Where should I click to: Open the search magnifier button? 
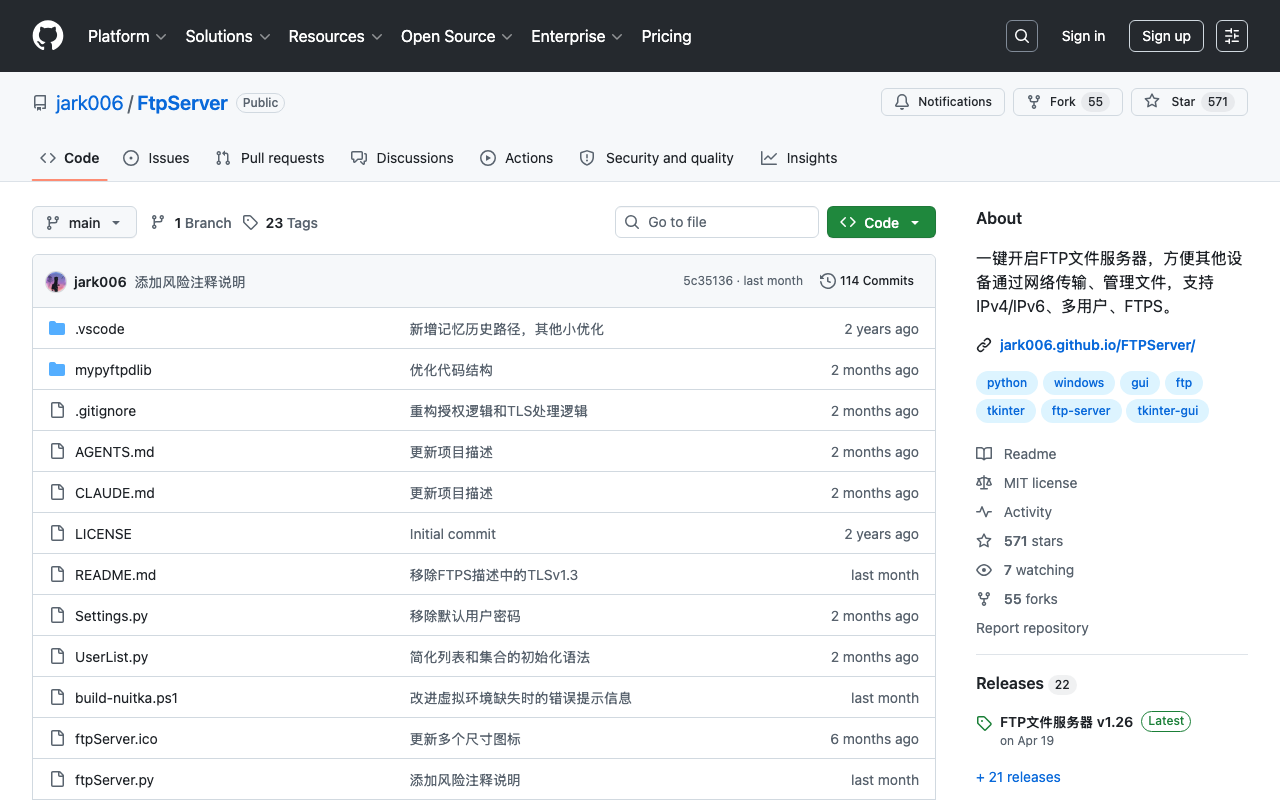coord(1022,36)
